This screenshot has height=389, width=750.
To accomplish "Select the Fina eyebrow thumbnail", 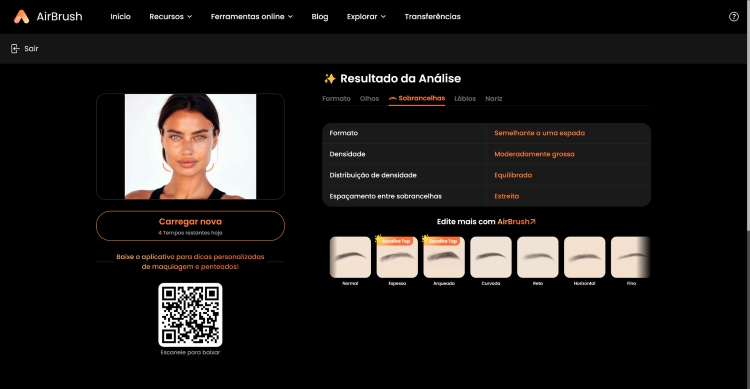I will 630,257.
